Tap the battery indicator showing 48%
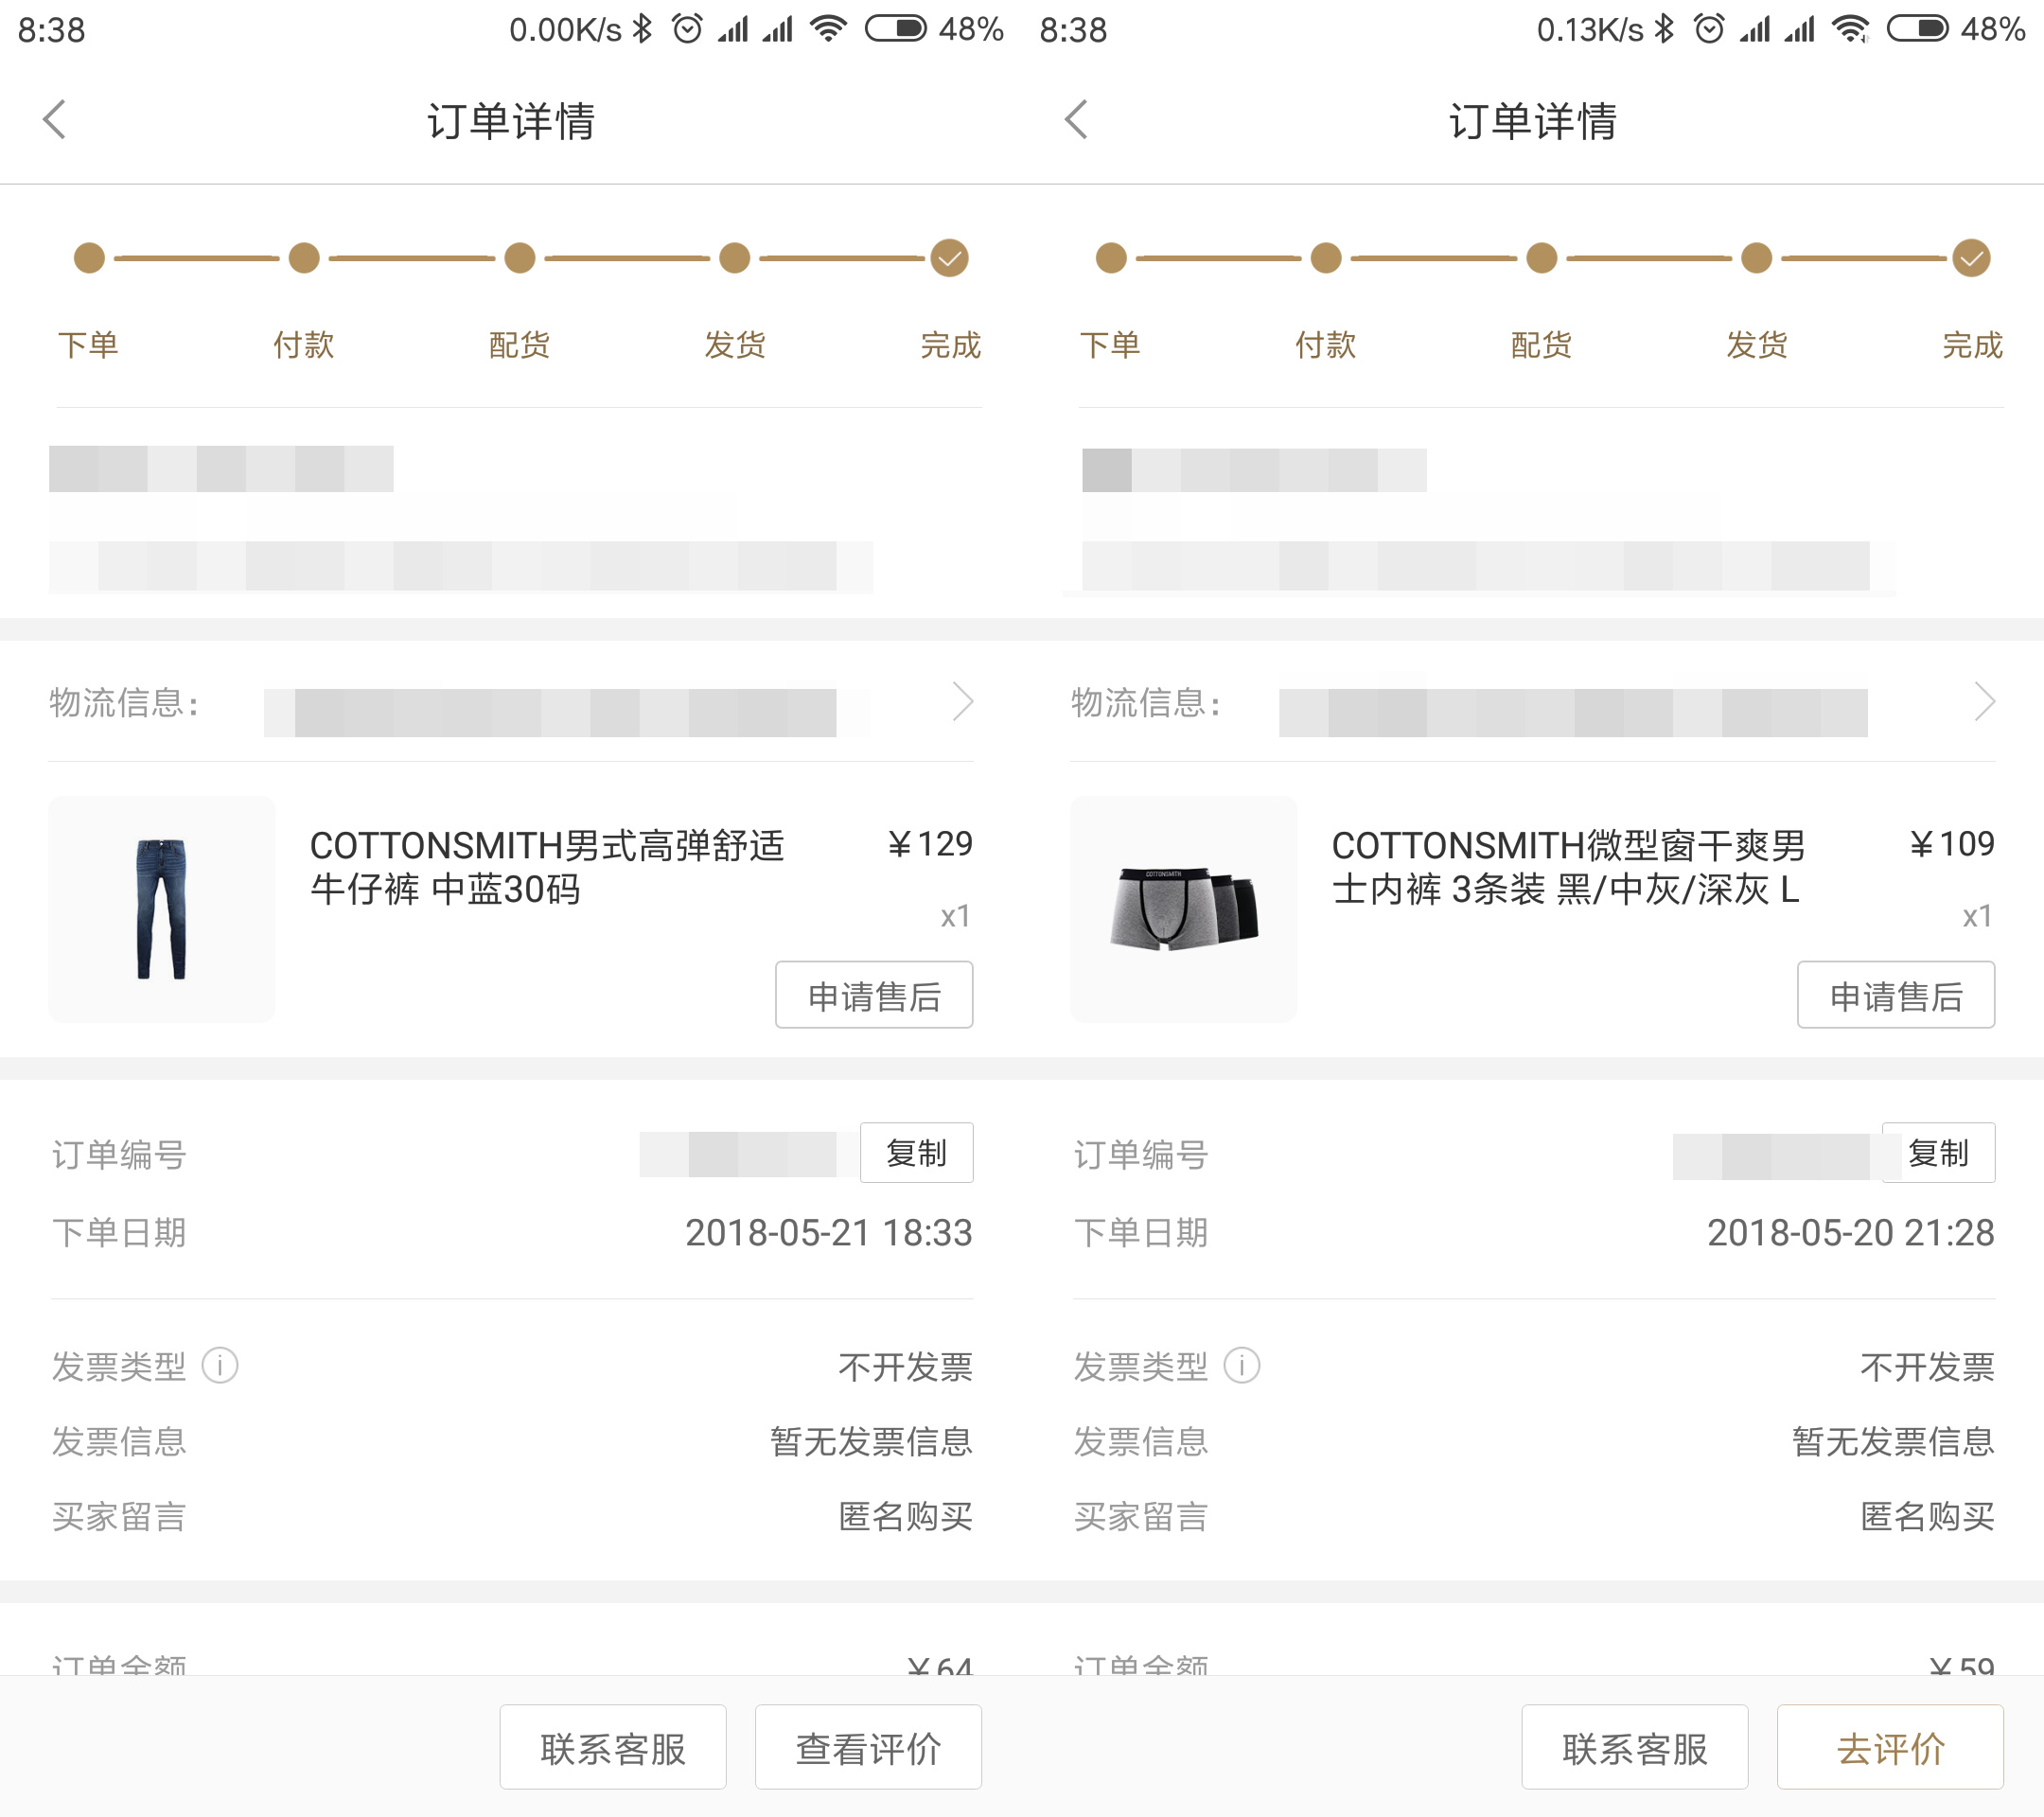 click(x=900, y=28)
